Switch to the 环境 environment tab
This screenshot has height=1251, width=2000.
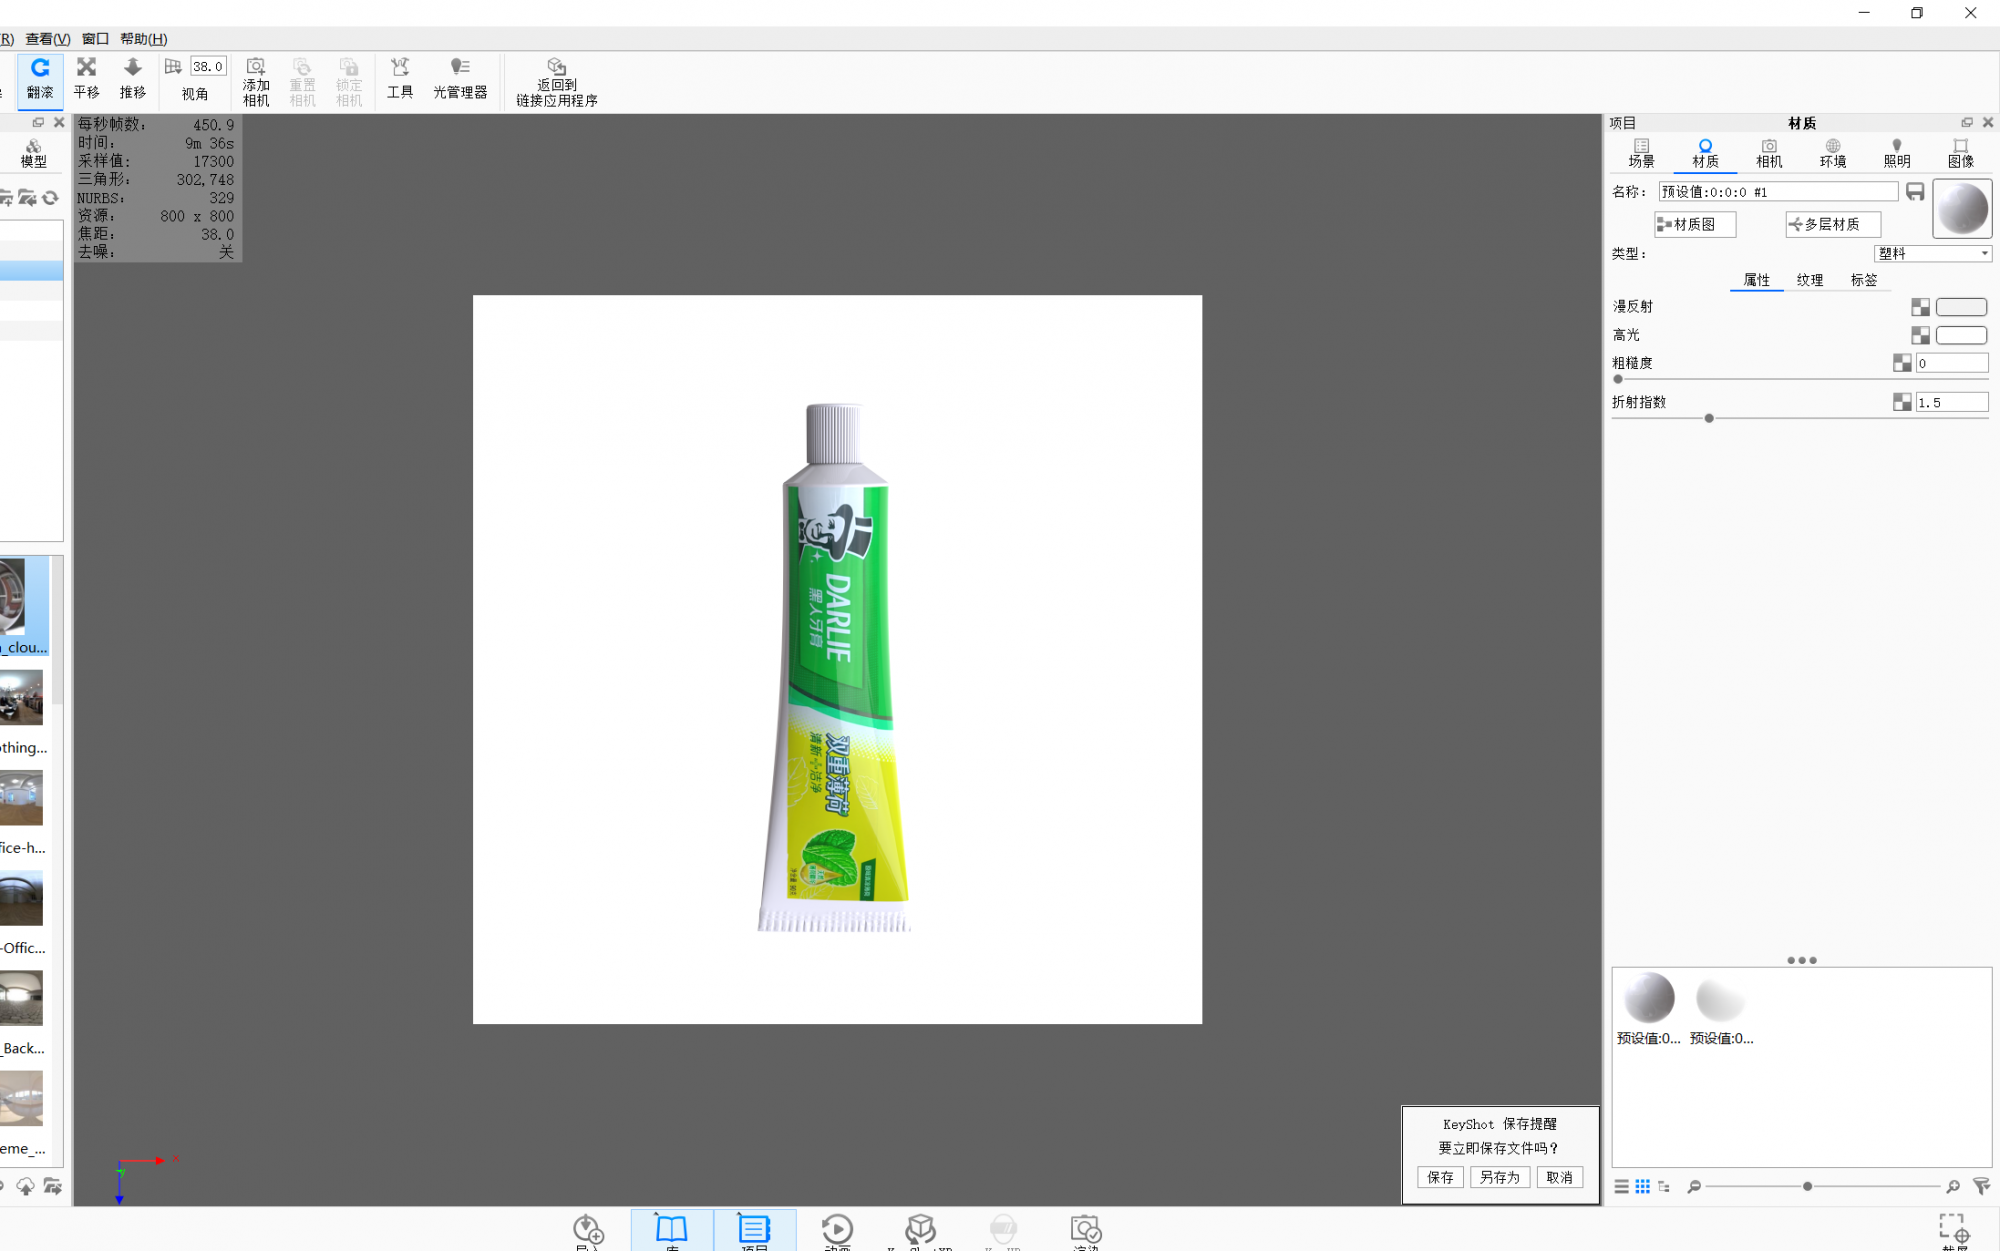coord(1833,153)
